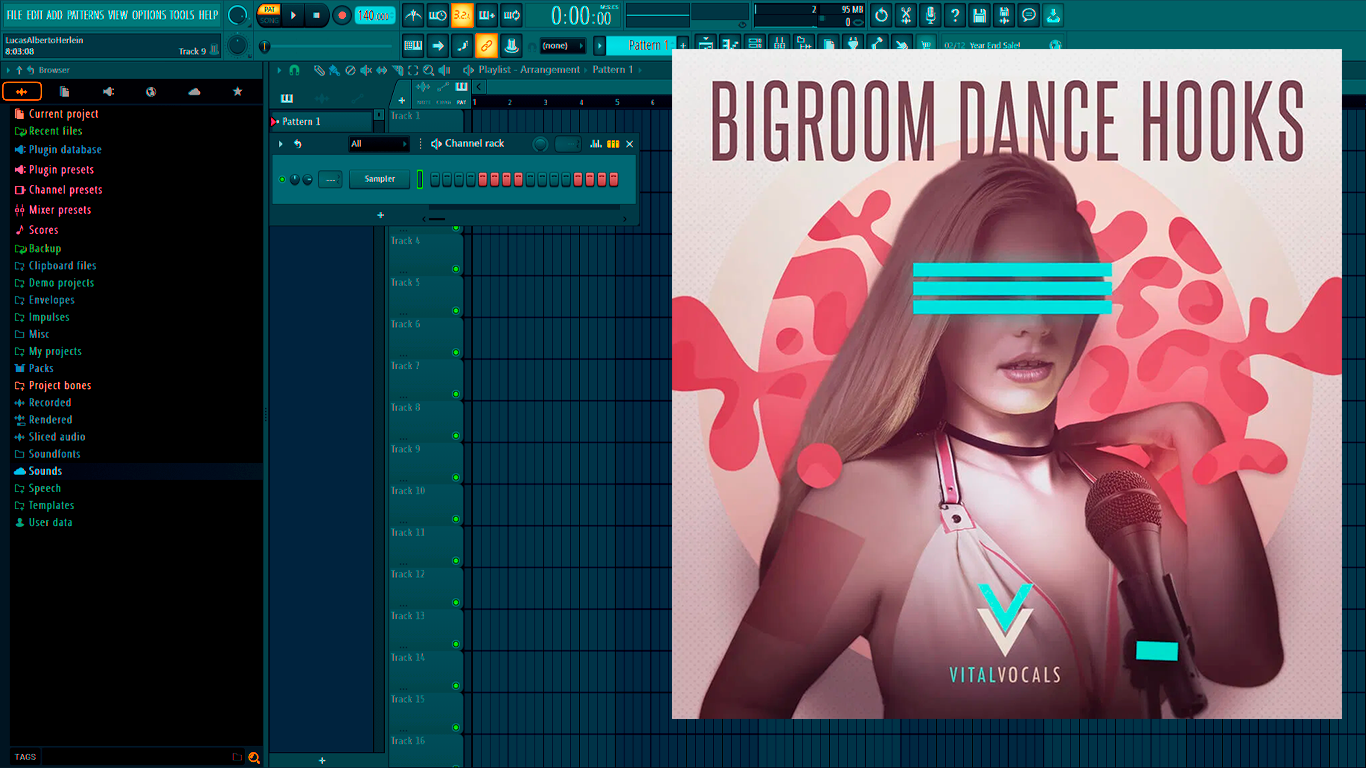Image resolution: width=1366 pixels, height=768 pixels.
Task: Select the browser plugins speaker tab
Action: (108, 92)
